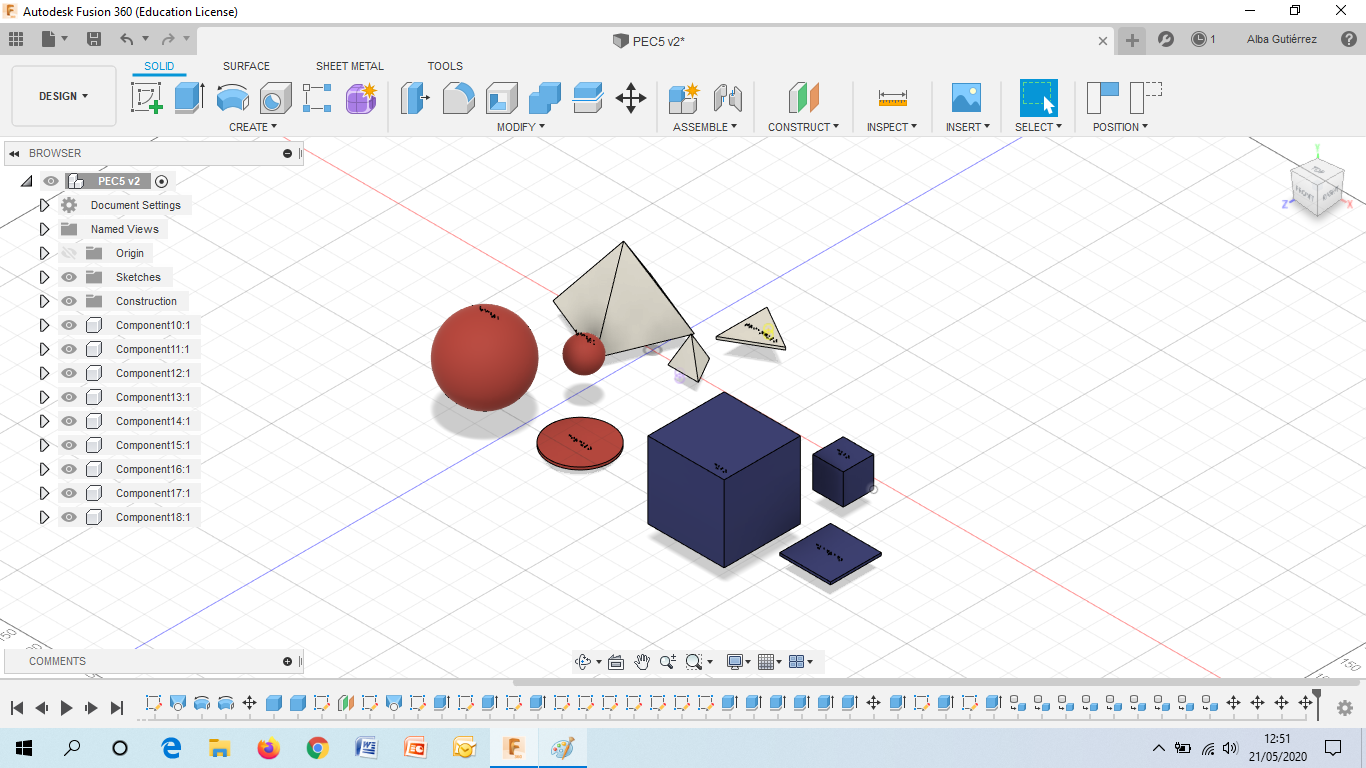The image size is (1366, 768).
Task: Expand Component11:1 node
Action: (x=44, y=349)
